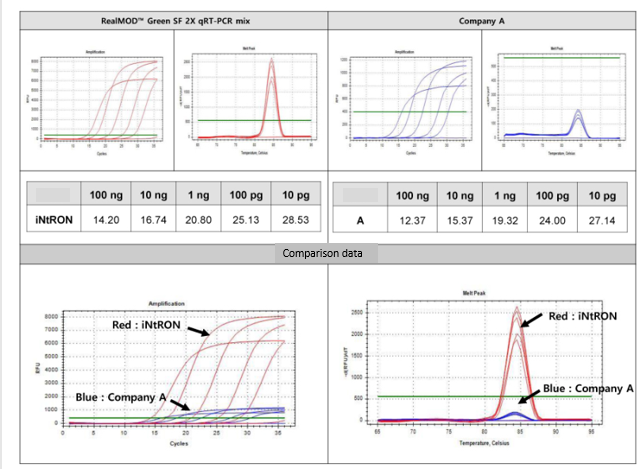The height and width of the screenshot is (469, 641).
Task: Select the value 27.14
Action: tap(602, 221)
